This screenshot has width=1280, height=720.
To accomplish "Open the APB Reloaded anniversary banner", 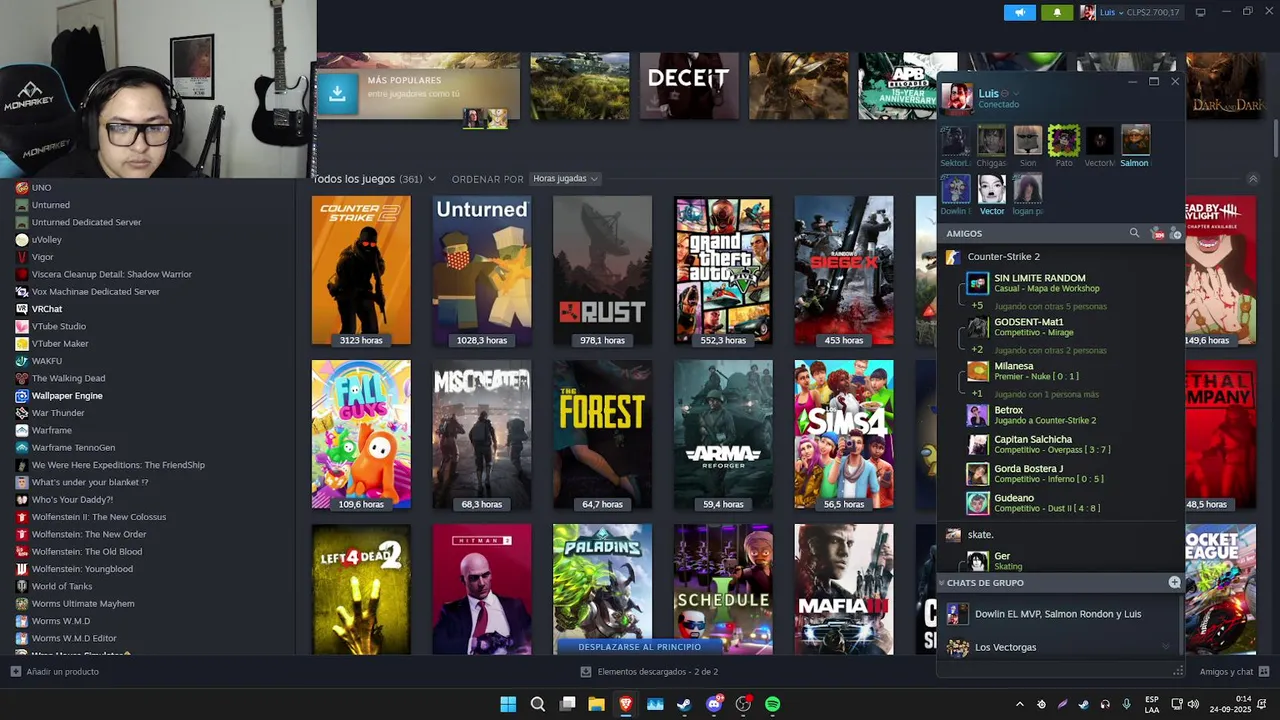I will click(907, 87).
